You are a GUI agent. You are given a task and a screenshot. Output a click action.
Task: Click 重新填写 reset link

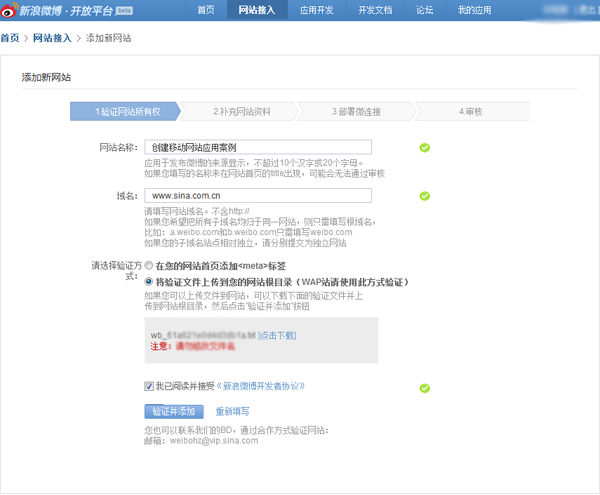click(x=233, y=412)
